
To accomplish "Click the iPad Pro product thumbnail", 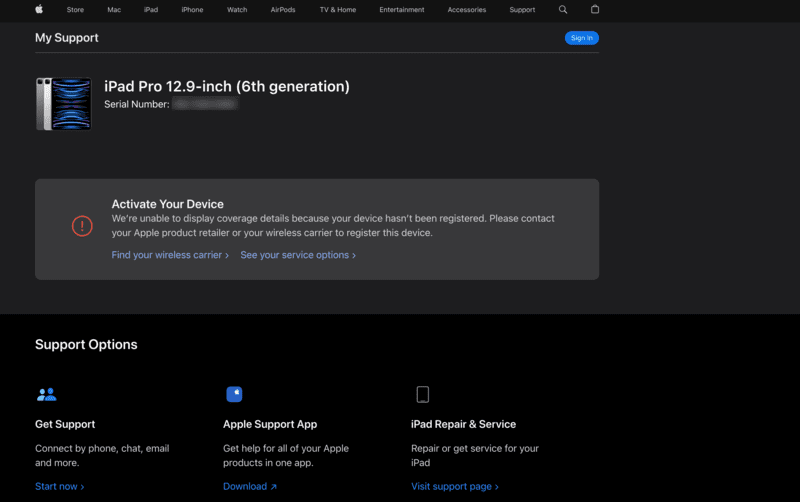I will [64, 104].
